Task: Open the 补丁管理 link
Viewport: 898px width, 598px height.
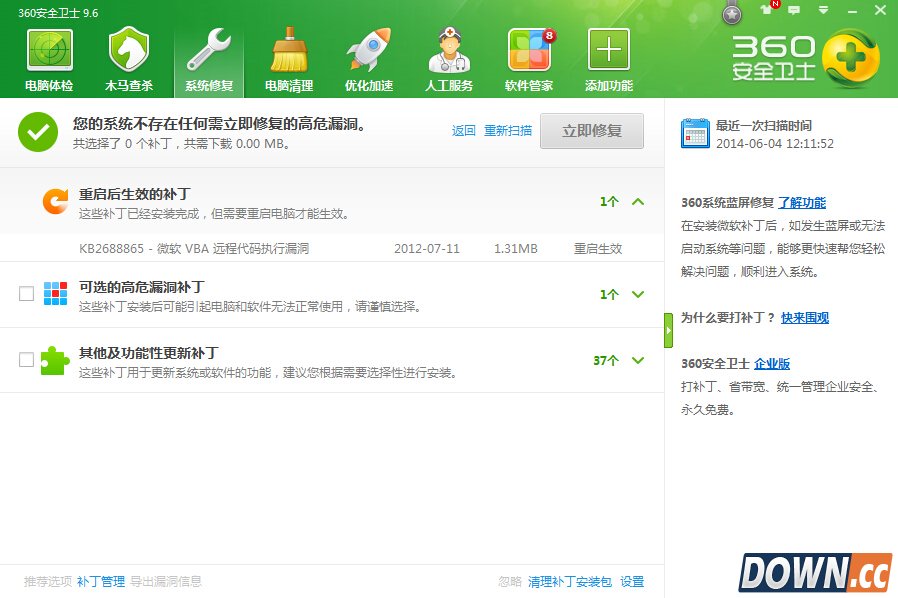Action: point(101,581)
